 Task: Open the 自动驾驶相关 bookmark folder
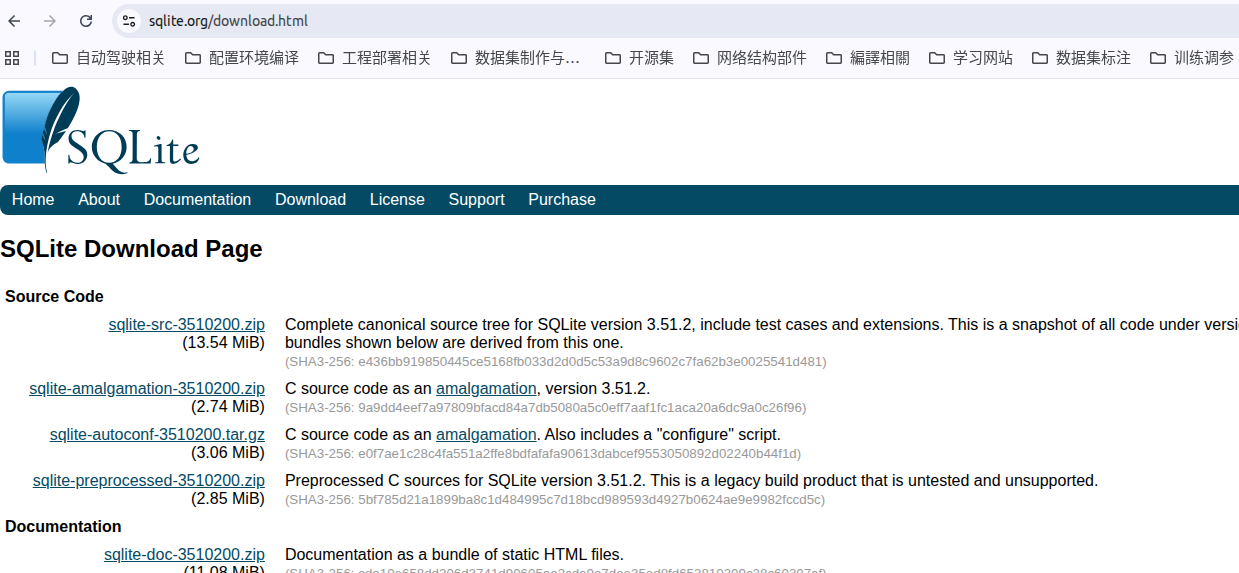[108, 58]
